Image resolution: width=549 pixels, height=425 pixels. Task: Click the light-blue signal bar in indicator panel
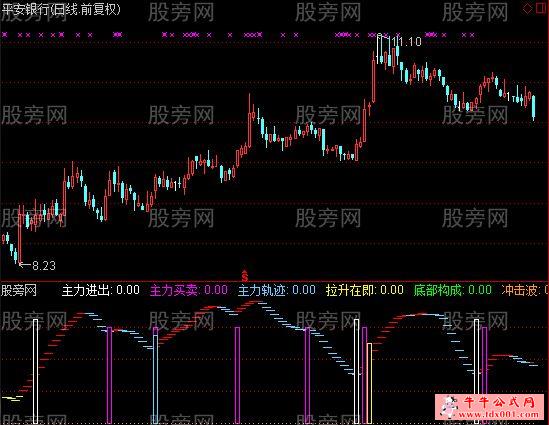[155, 379]
